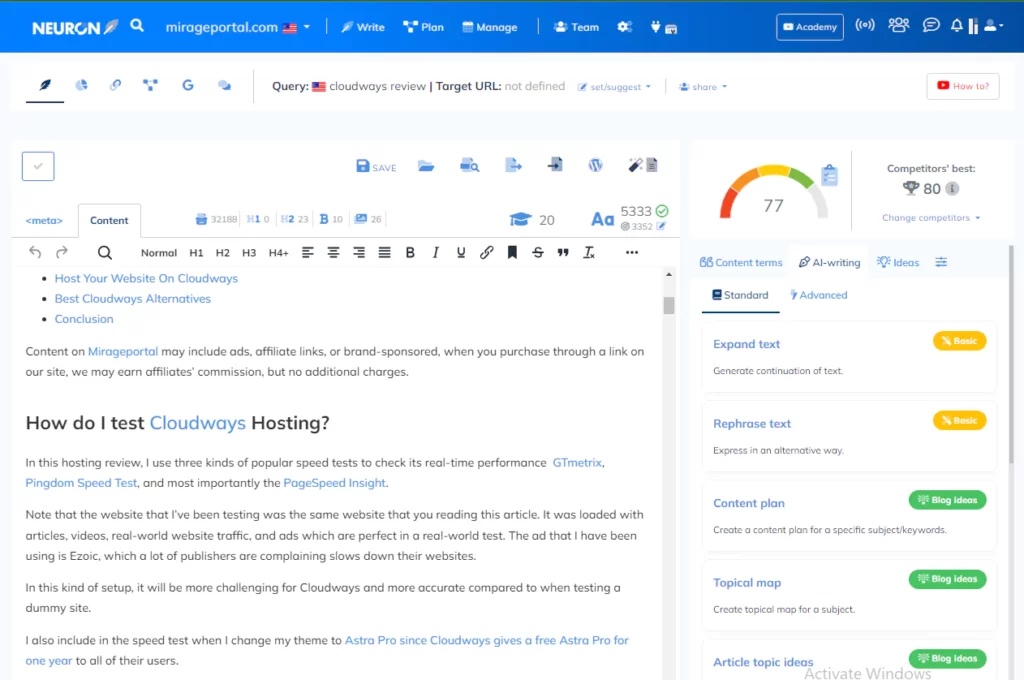1024x680 pixels.
Task: Open the internal links chain view
Action: click(116, 85)
